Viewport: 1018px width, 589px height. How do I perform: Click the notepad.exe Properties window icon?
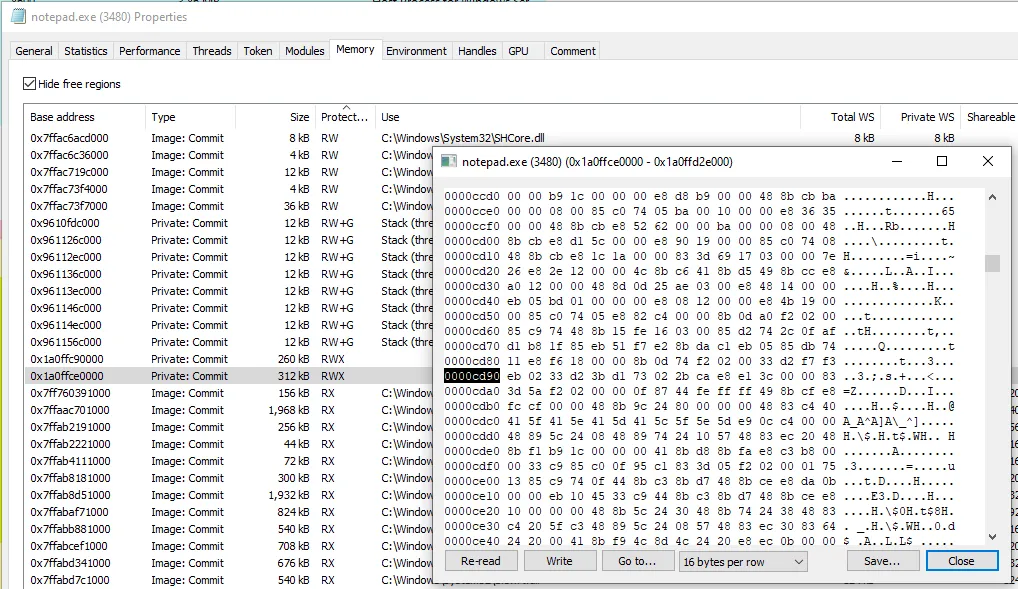pyautogui.click(x=18, y=16)
